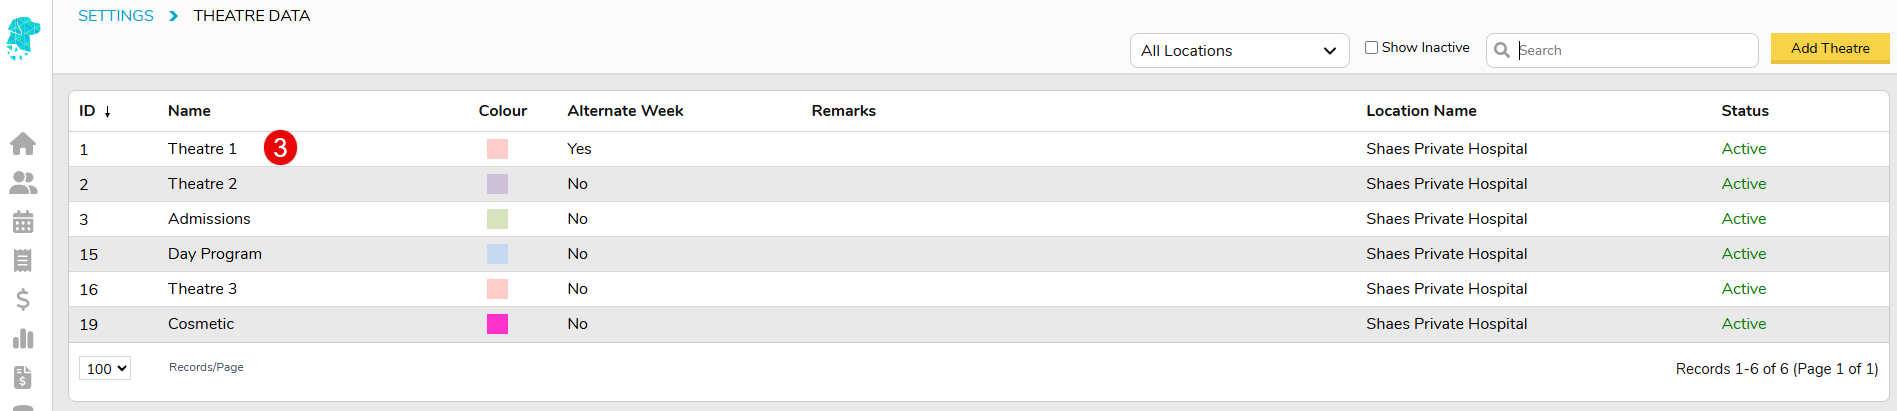Click the app logo at top left

point(23,38)
